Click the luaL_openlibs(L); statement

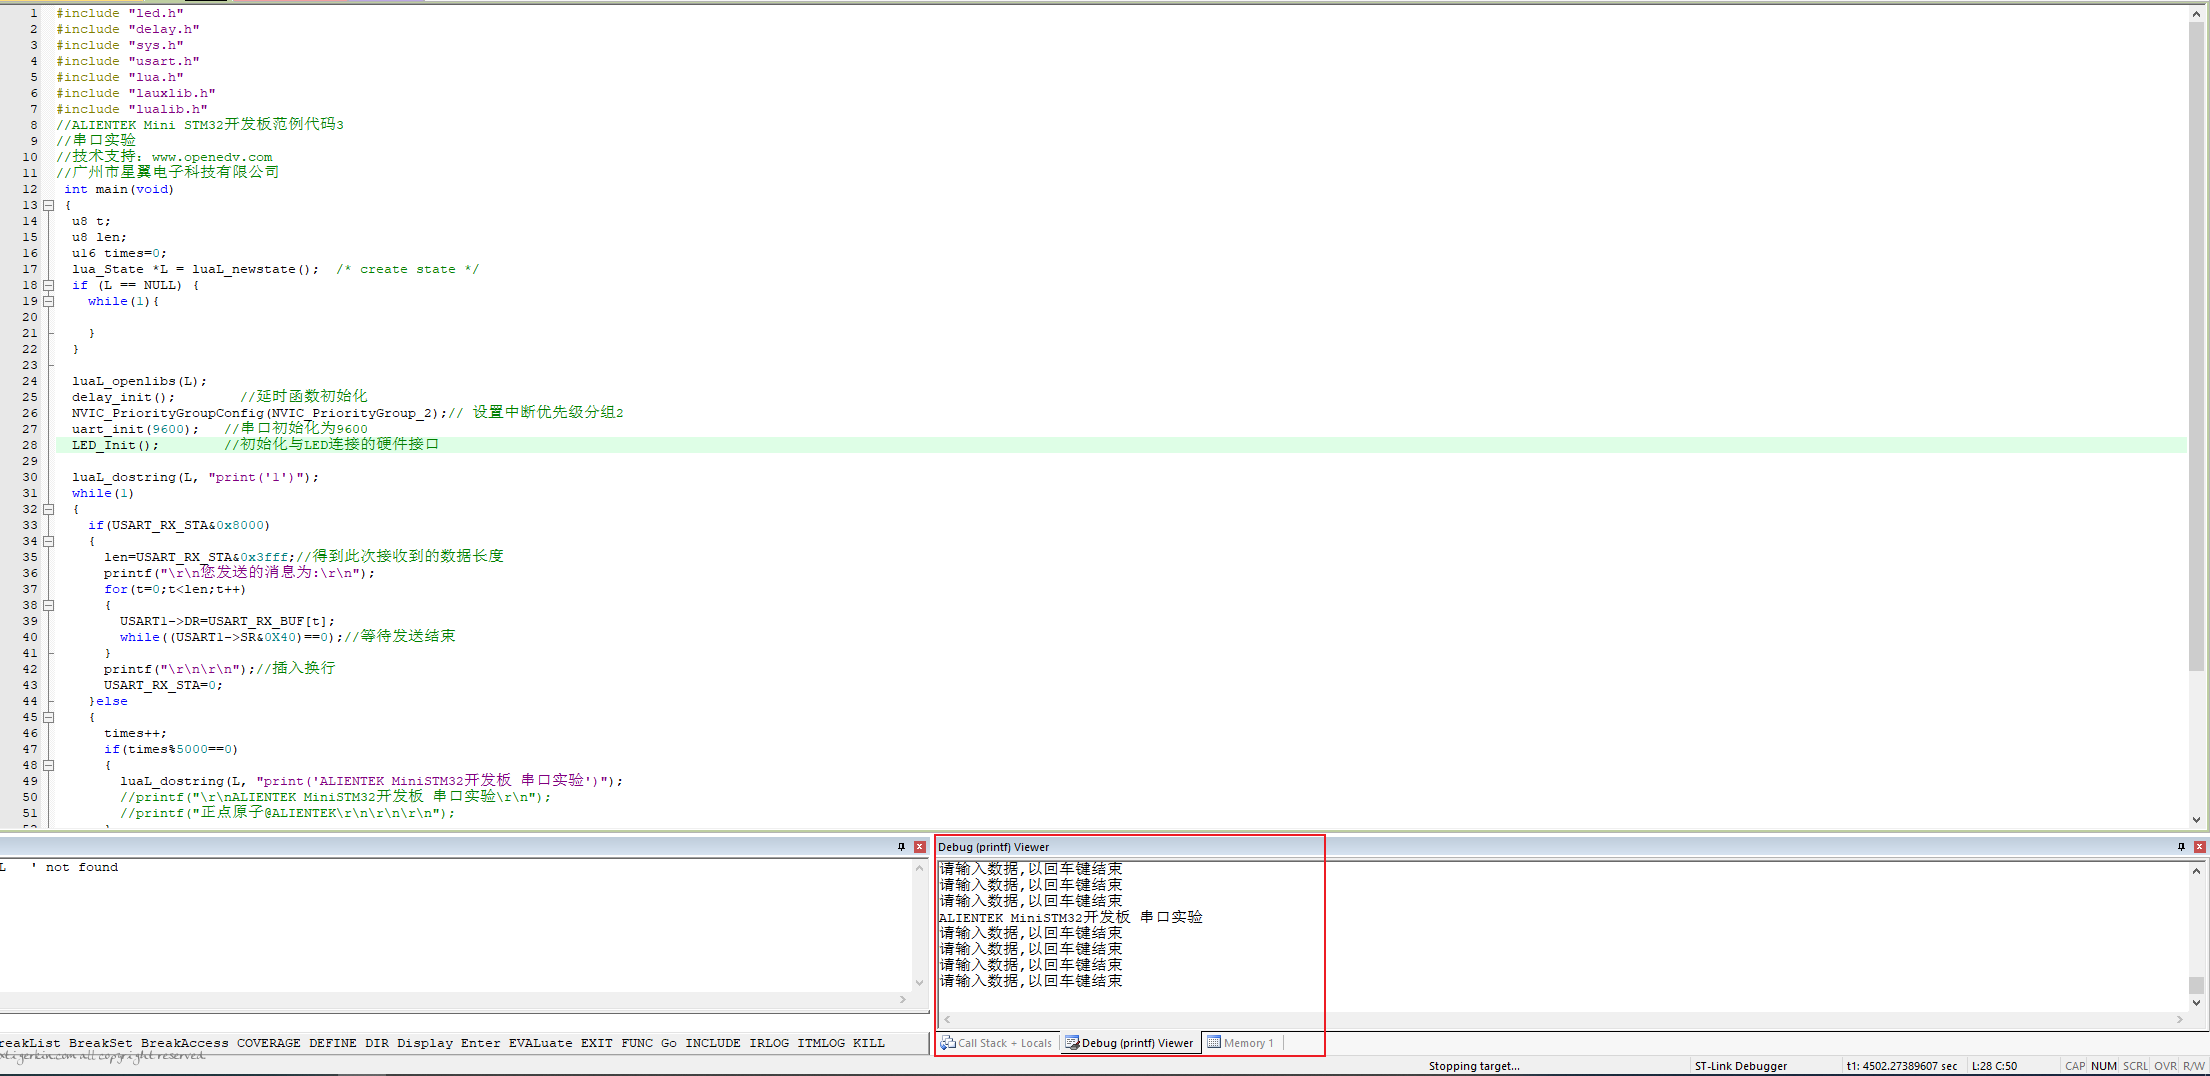[x=139, y=381]
